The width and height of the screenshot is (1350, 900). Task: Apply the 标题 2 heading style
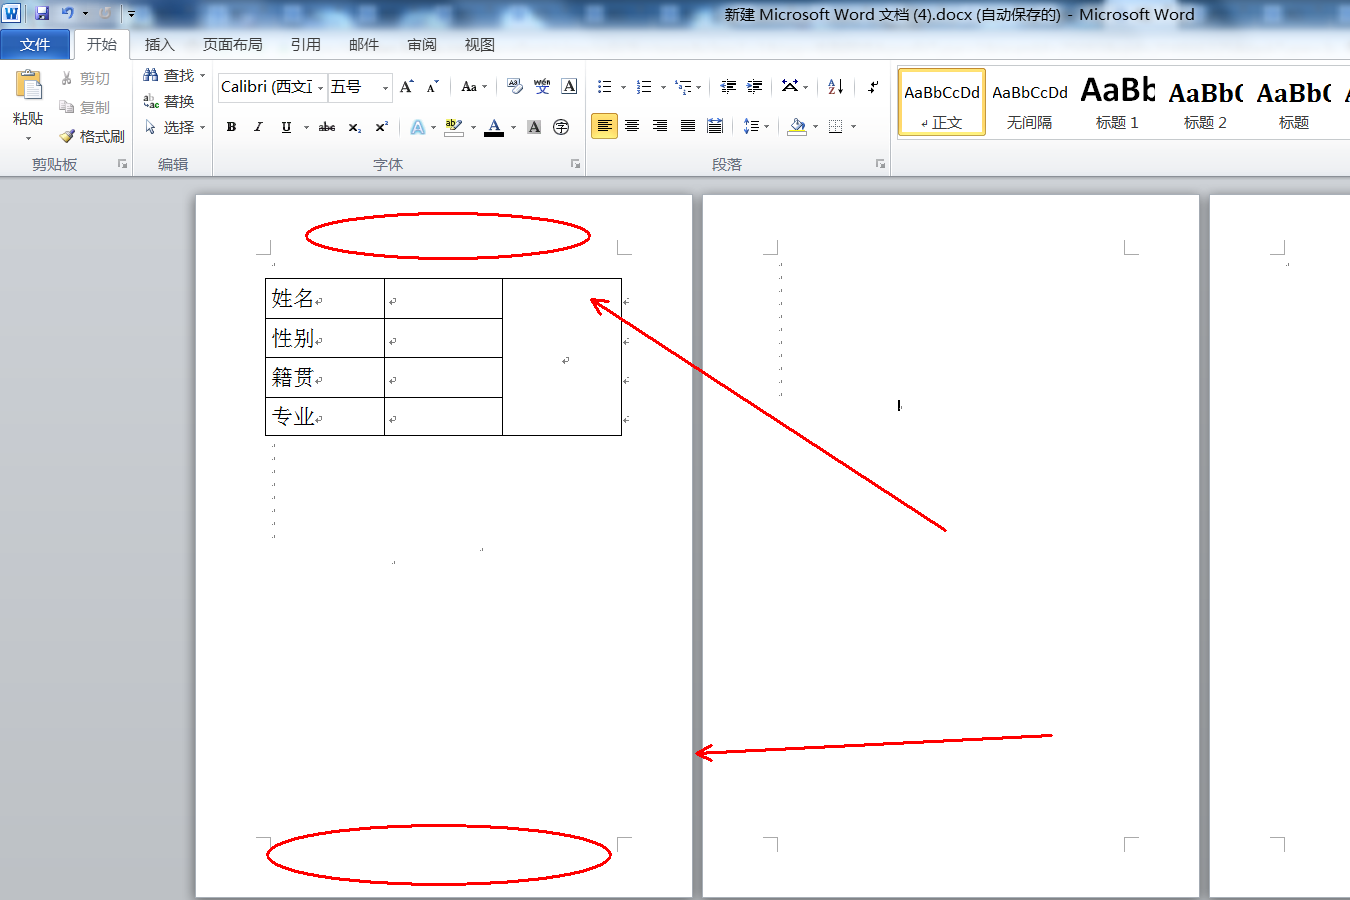point(1205,102)
